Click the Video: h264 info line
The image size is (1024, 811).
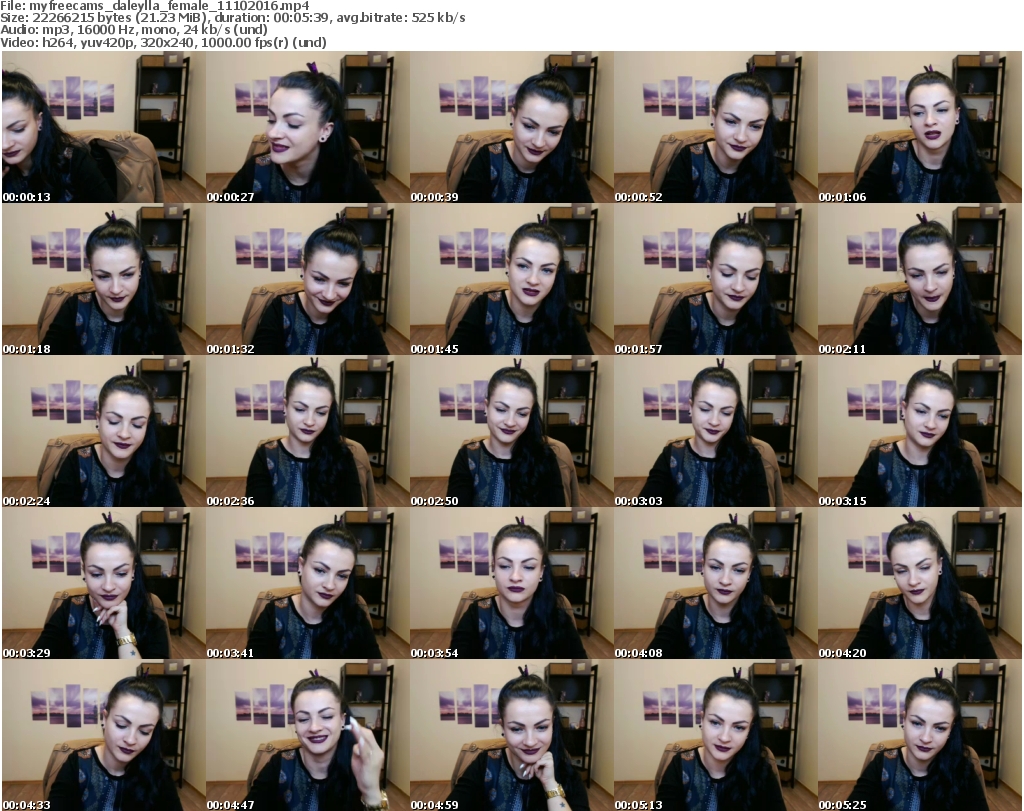coord(163,42)
